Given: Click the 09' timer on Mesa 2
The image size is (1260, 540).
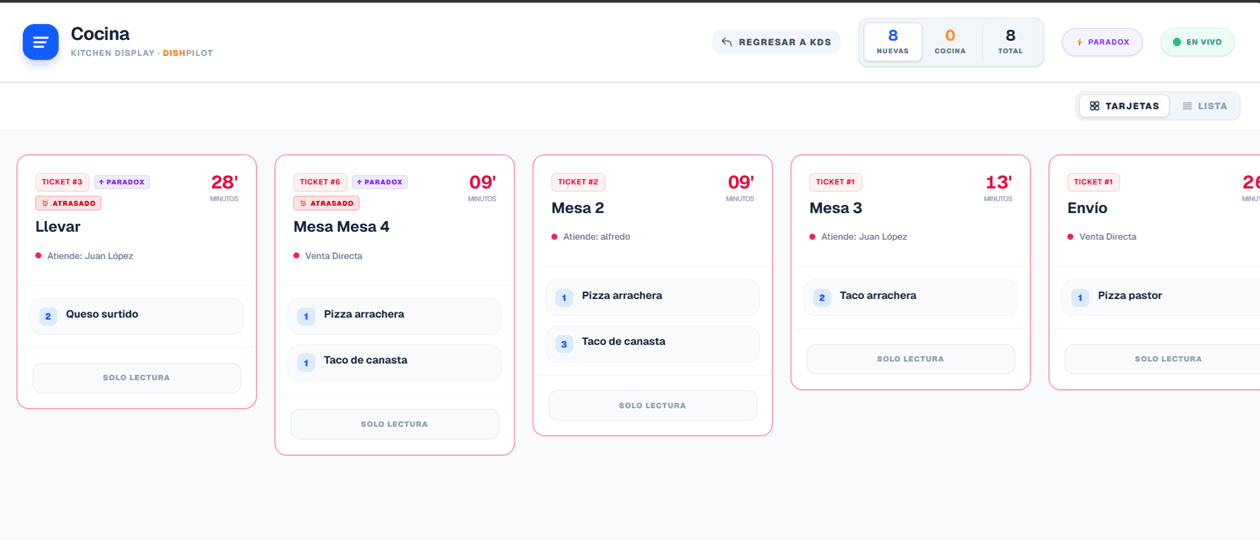Looking at the screenshot, I should click(x=740, y=183).
